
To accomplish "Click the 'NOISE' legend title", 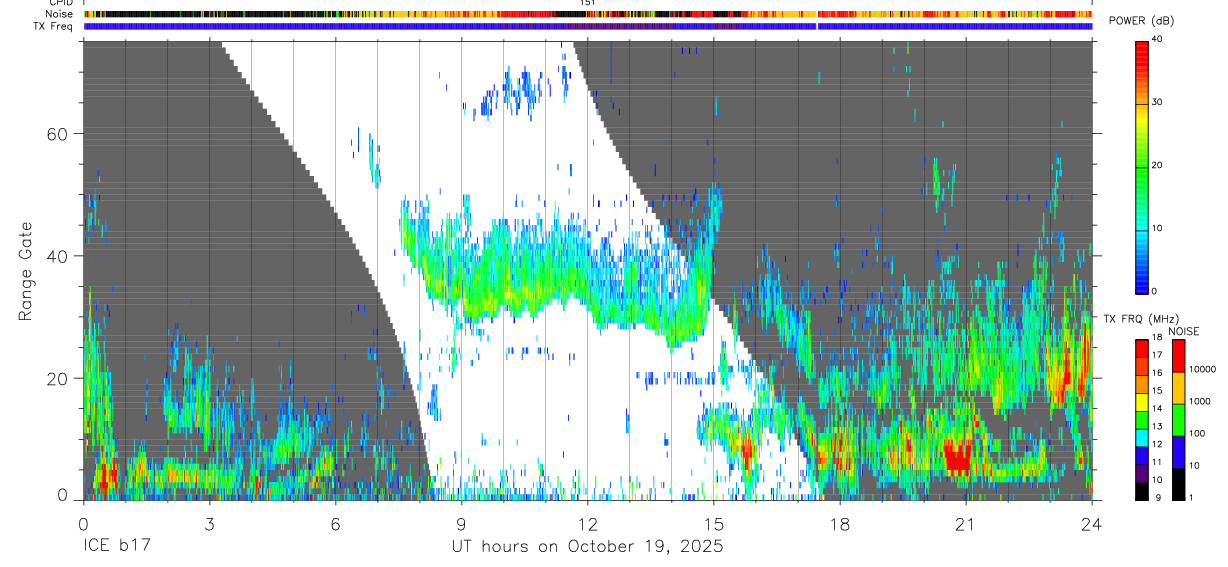I will click(1183, 331).
